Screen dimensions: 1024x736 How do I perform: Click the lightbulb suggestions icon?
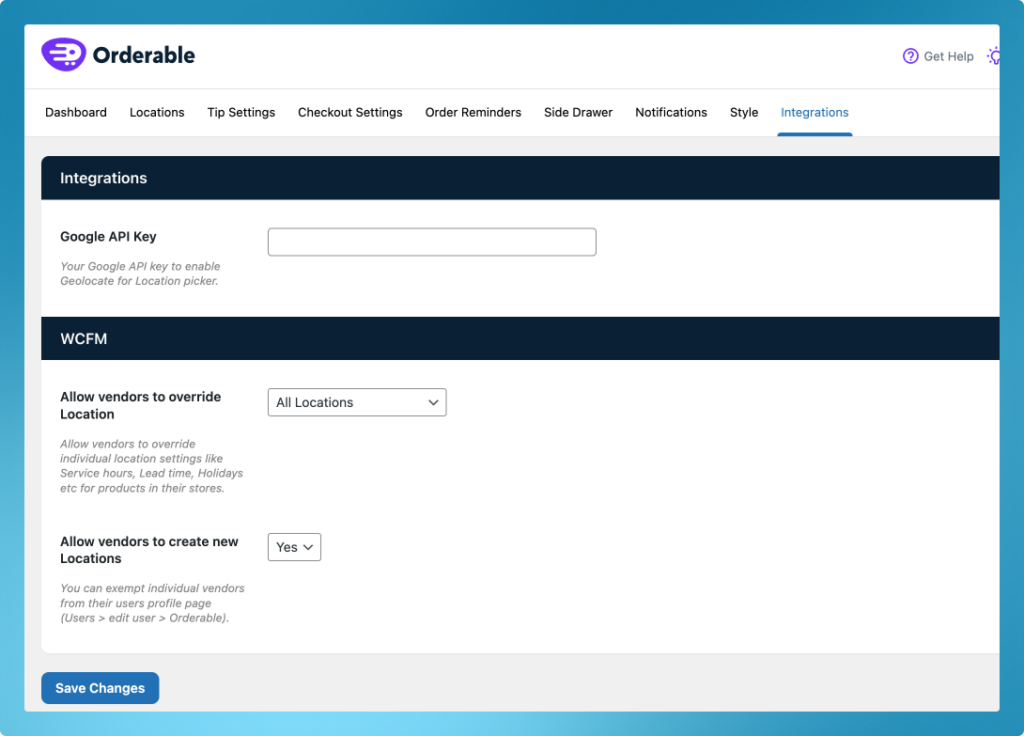click(x=994, y=56)
